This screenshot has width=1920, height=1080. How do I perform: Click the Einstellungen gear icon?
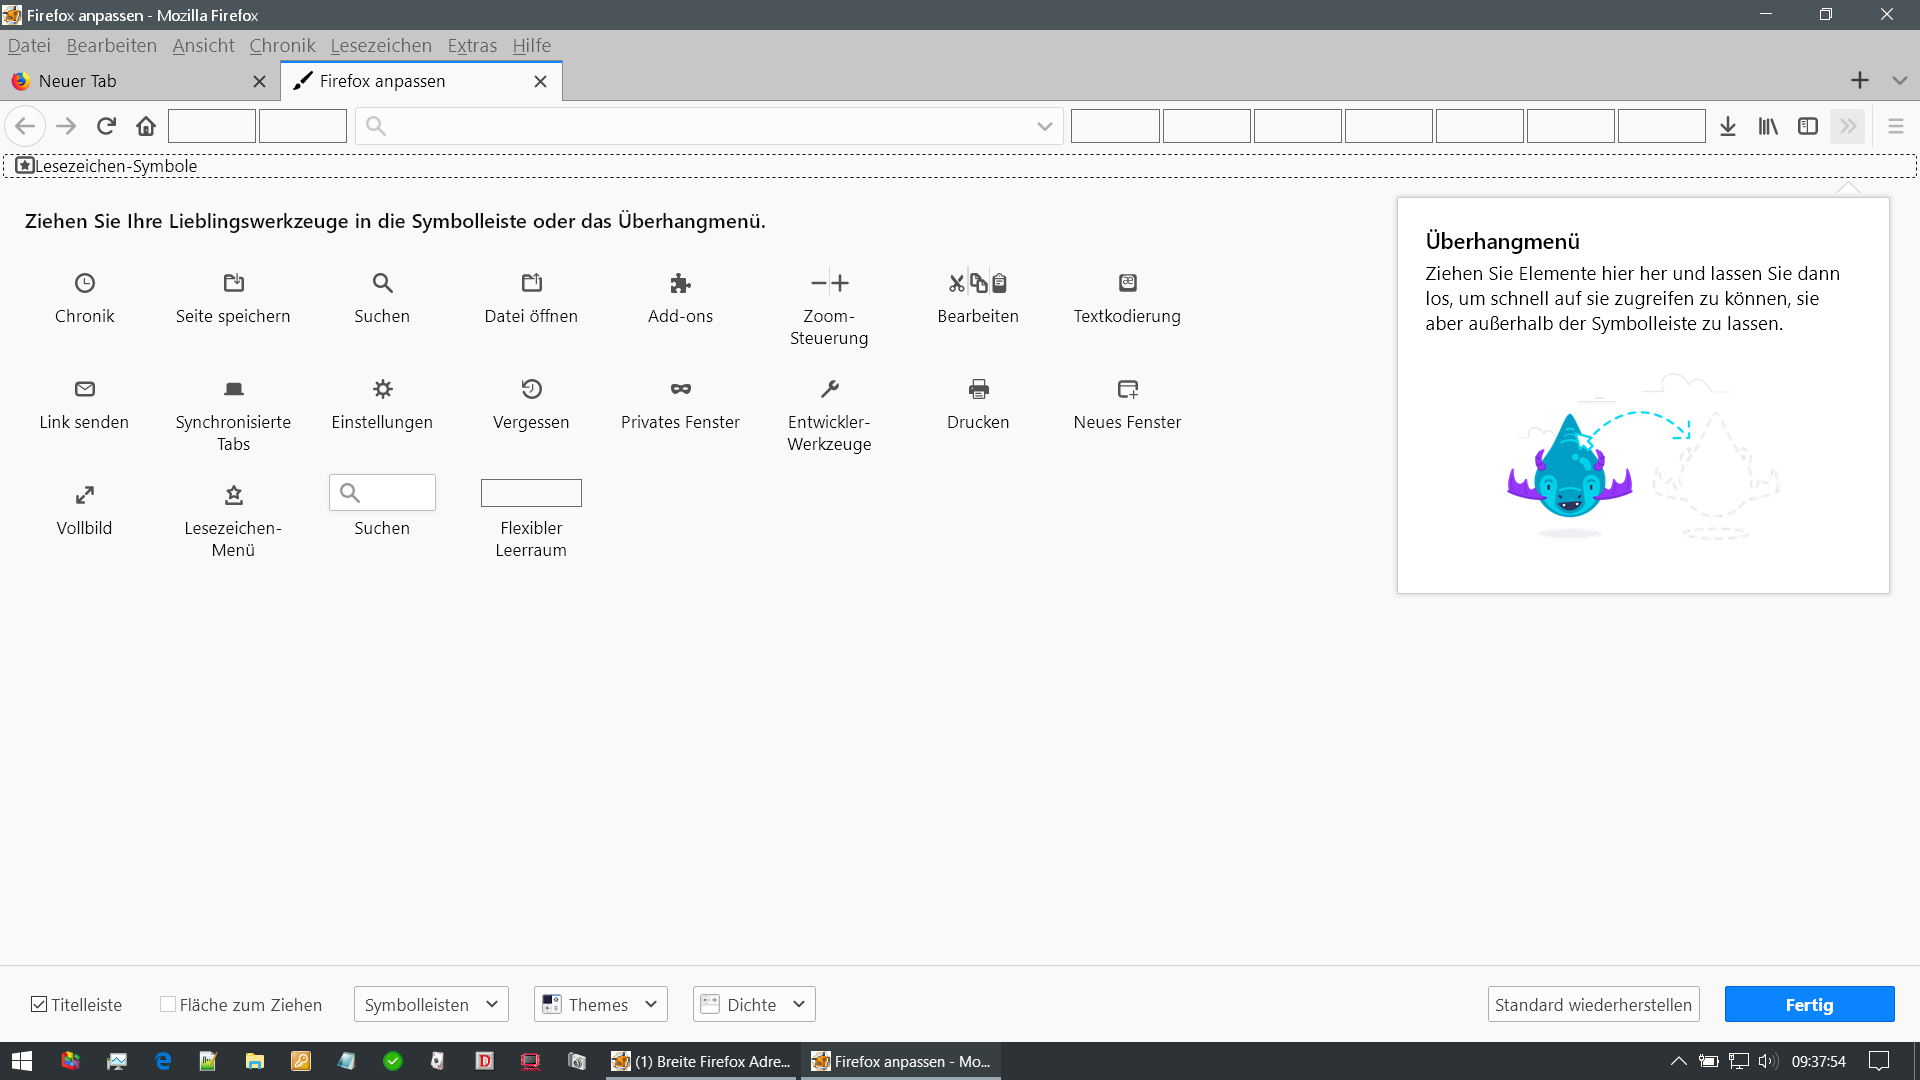(x=382, y=389)
